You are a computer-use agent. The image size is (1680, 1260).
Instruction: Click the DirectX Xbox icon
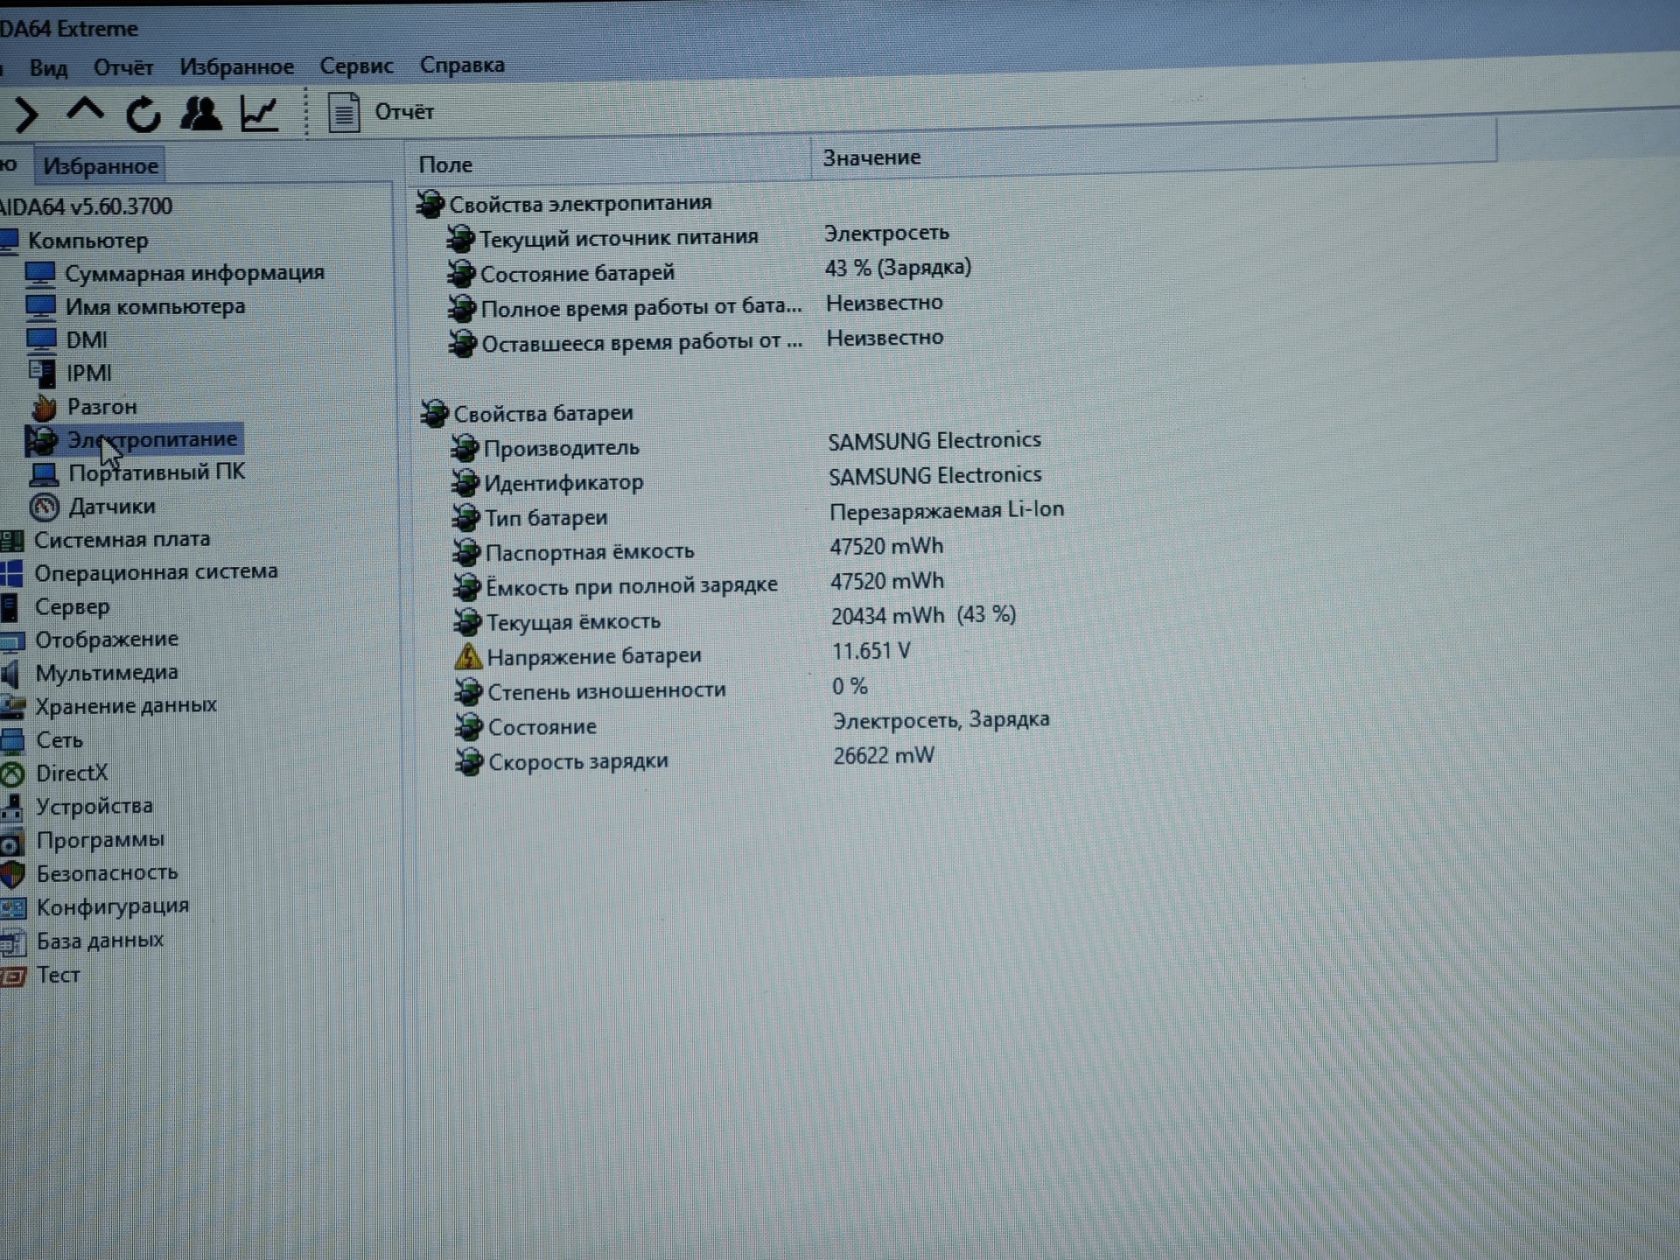(x=12, y=774)
